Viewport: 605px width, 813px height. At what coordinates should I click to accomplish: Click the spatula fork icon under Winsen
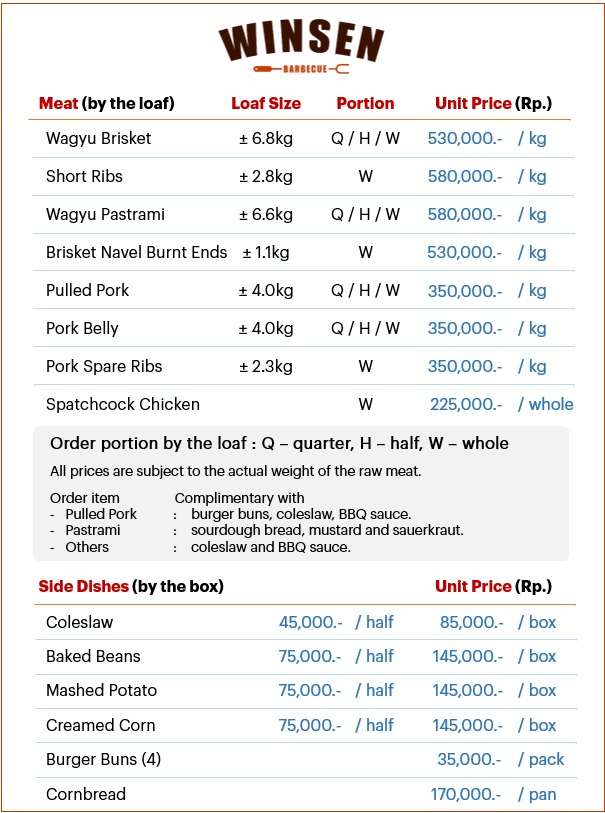click(301, 69)
